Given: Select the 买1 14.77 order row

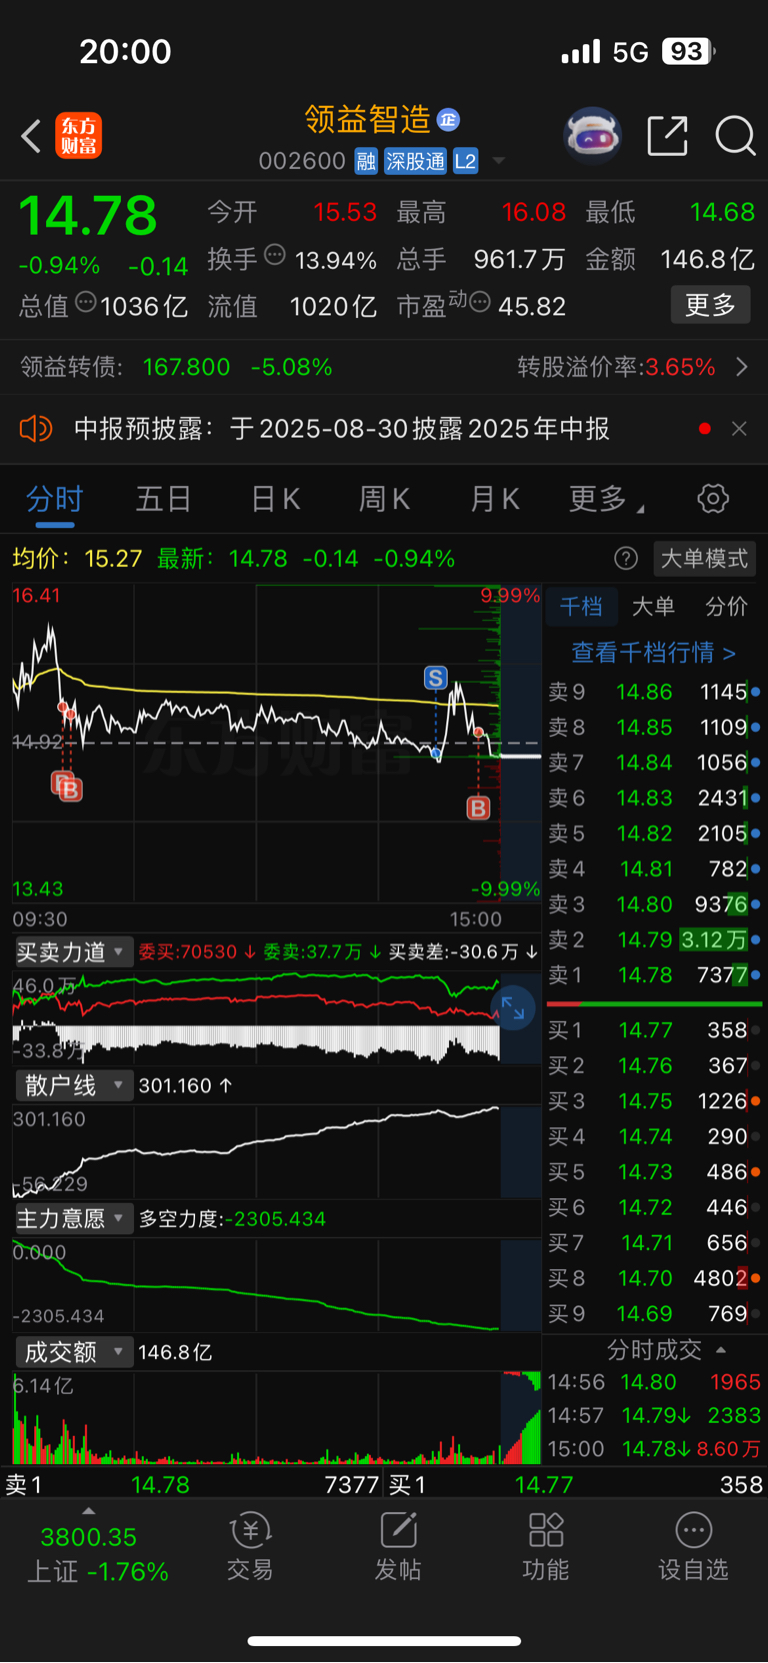Looking at the screenshot, I should coord(653,1030).
